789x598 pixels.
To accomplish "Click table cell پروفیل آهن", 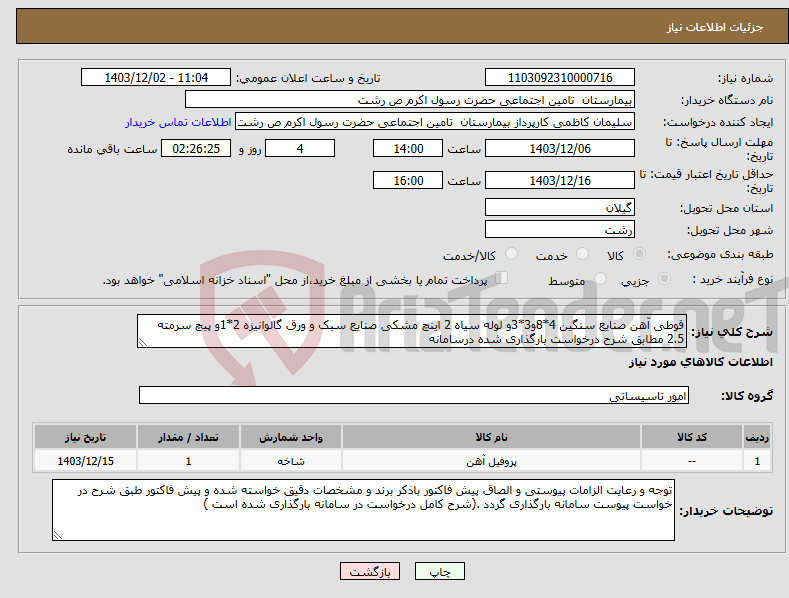I will pos(491,461).
